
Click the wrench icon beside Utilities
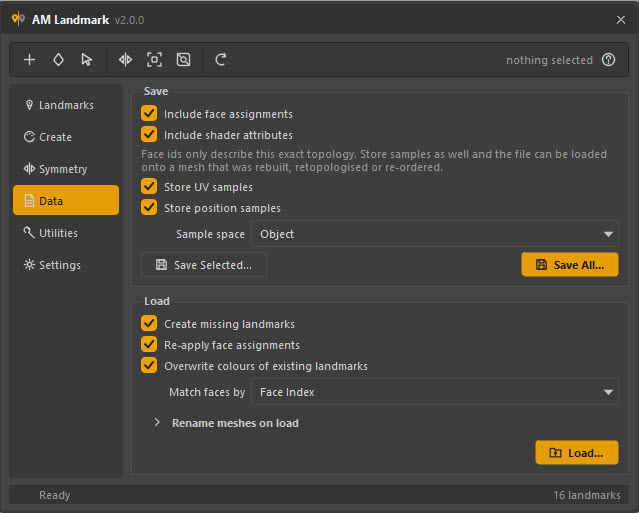coord(29,232)
